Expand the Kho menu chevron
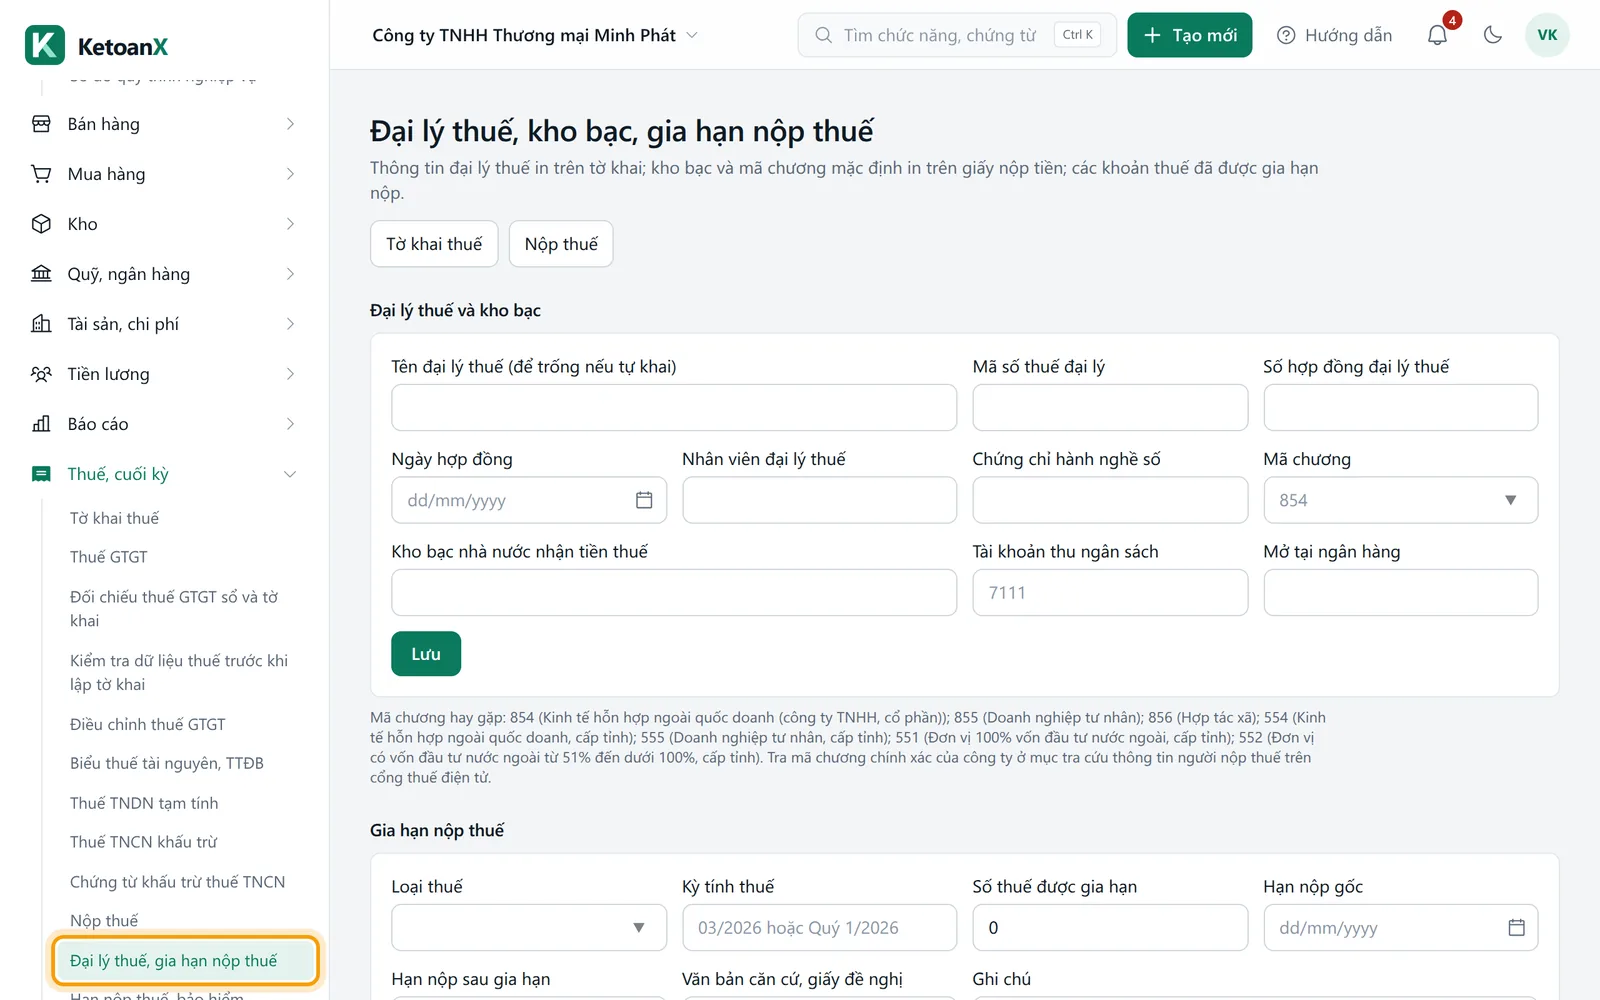Screen dimensions: 1600x1000 point(290,224)
